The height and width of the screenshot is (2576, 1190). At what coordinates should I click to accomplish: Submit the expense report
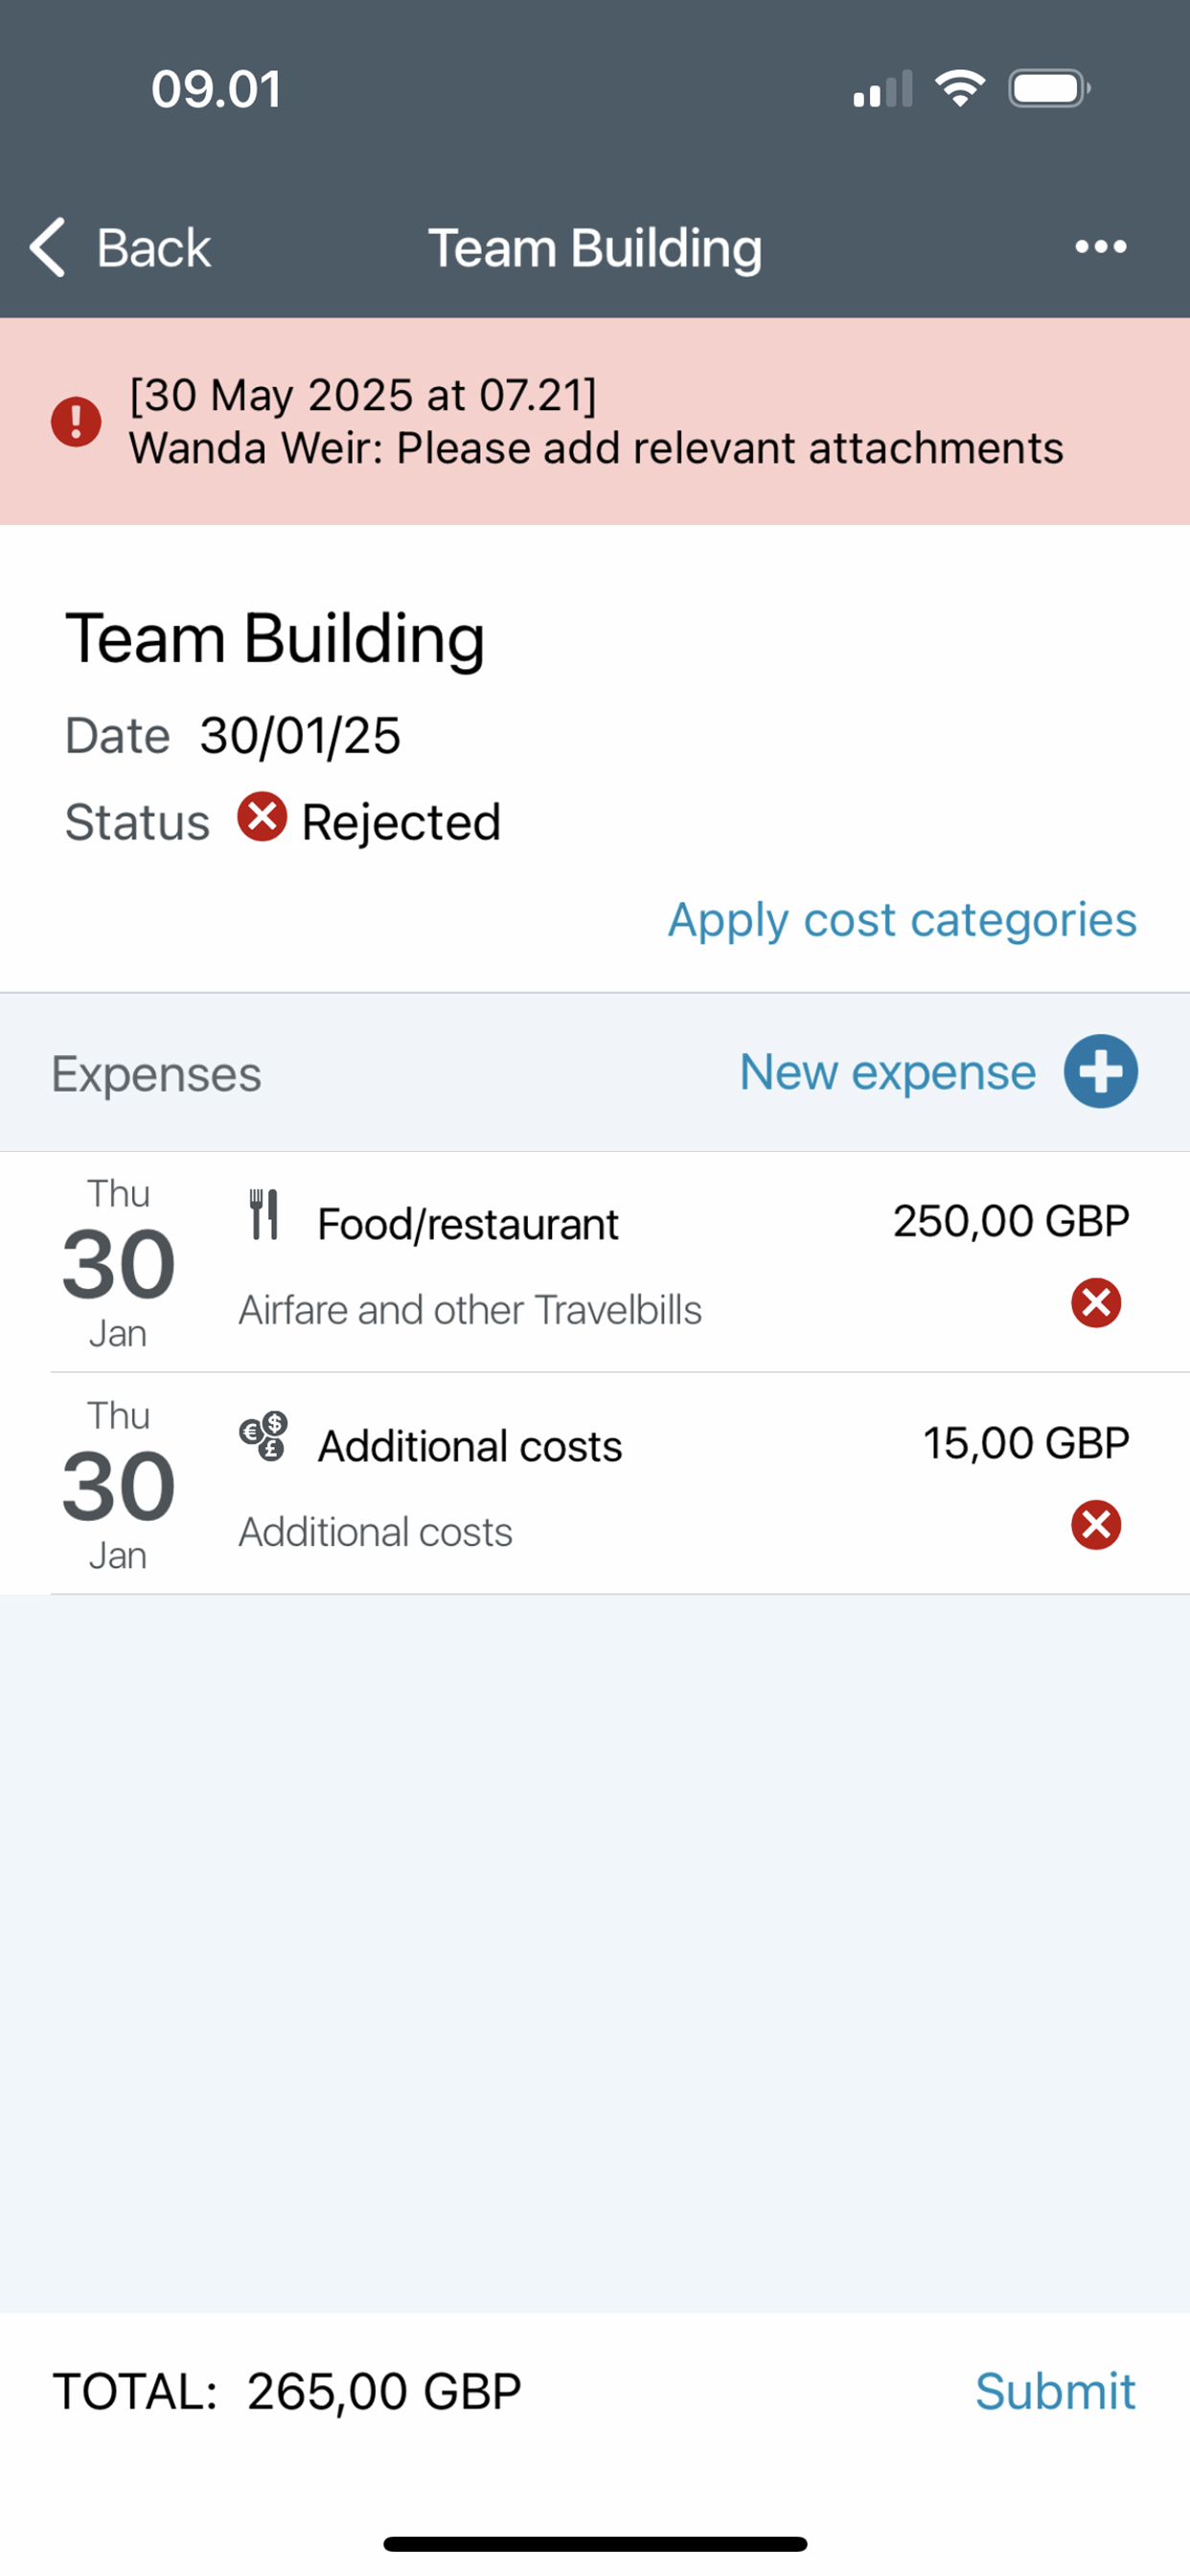[x=1055, y=2392]
